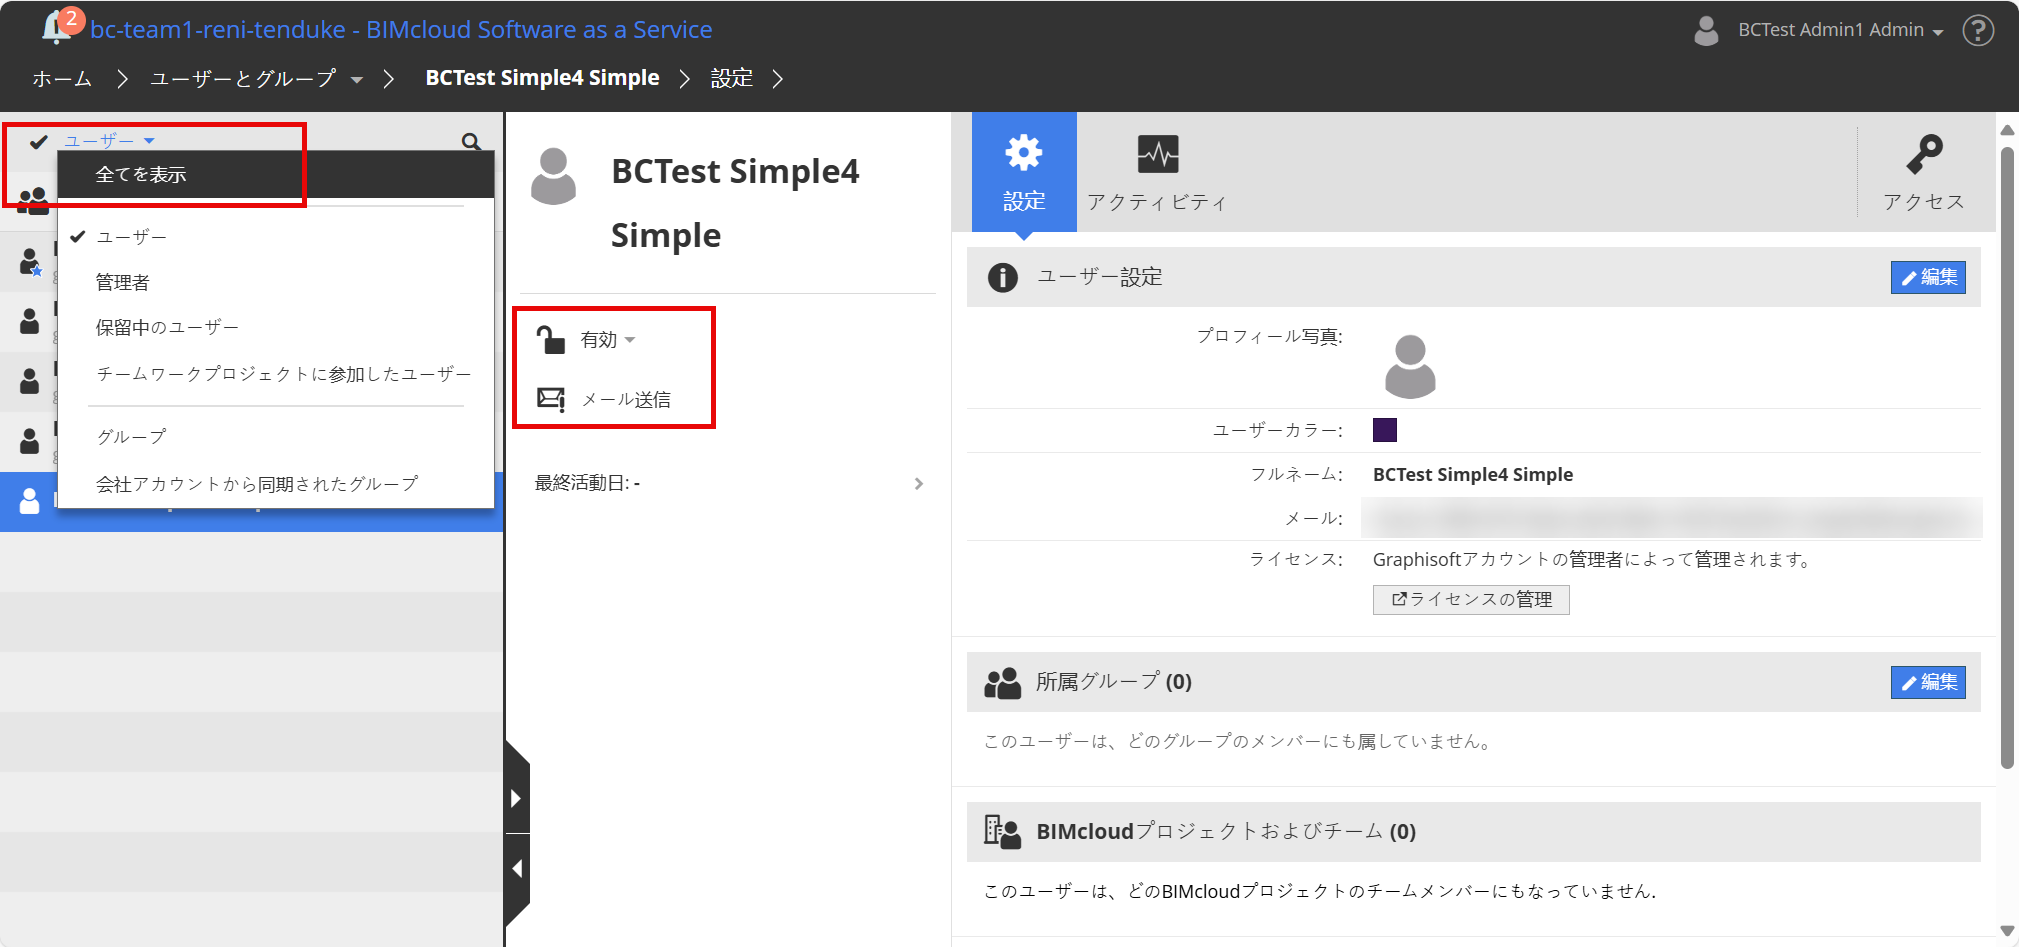This screenshot has height=947, width=2019.
Task: Click BCTest Simple4 Simple breadcrumb
Action: [x=542, y=78]
